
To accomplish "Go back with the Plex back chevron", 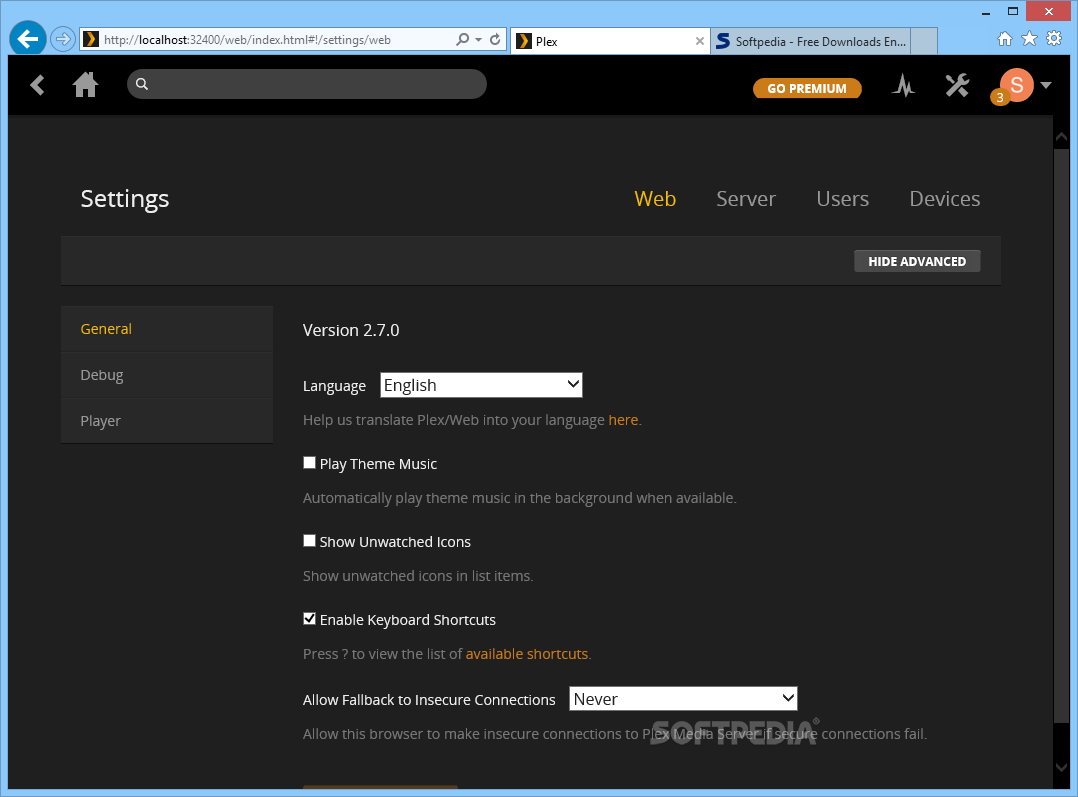I will coord(38,85).
